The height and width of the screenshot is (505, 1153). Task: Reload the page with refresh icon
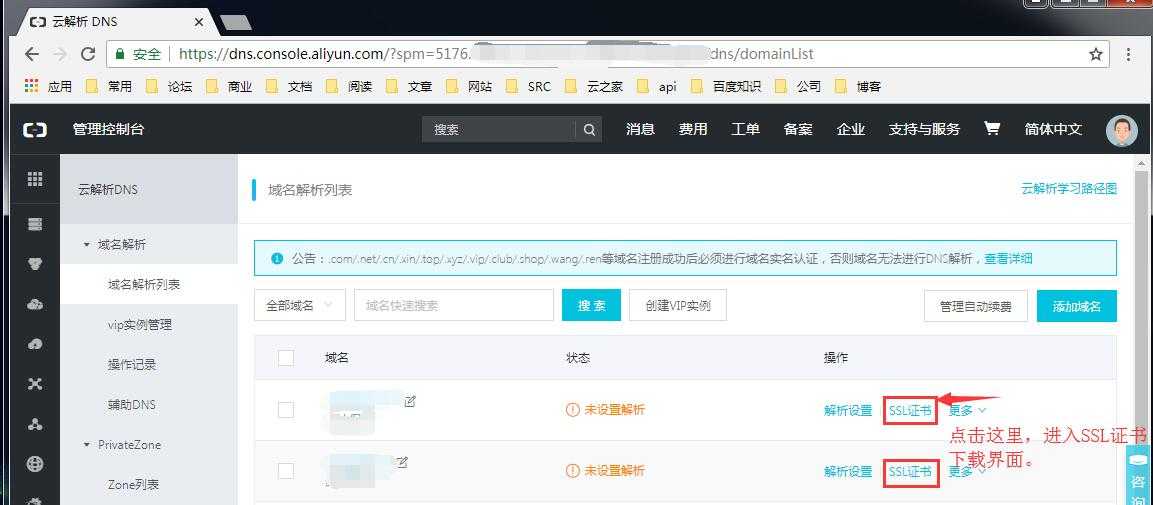[x=88, y=54]
